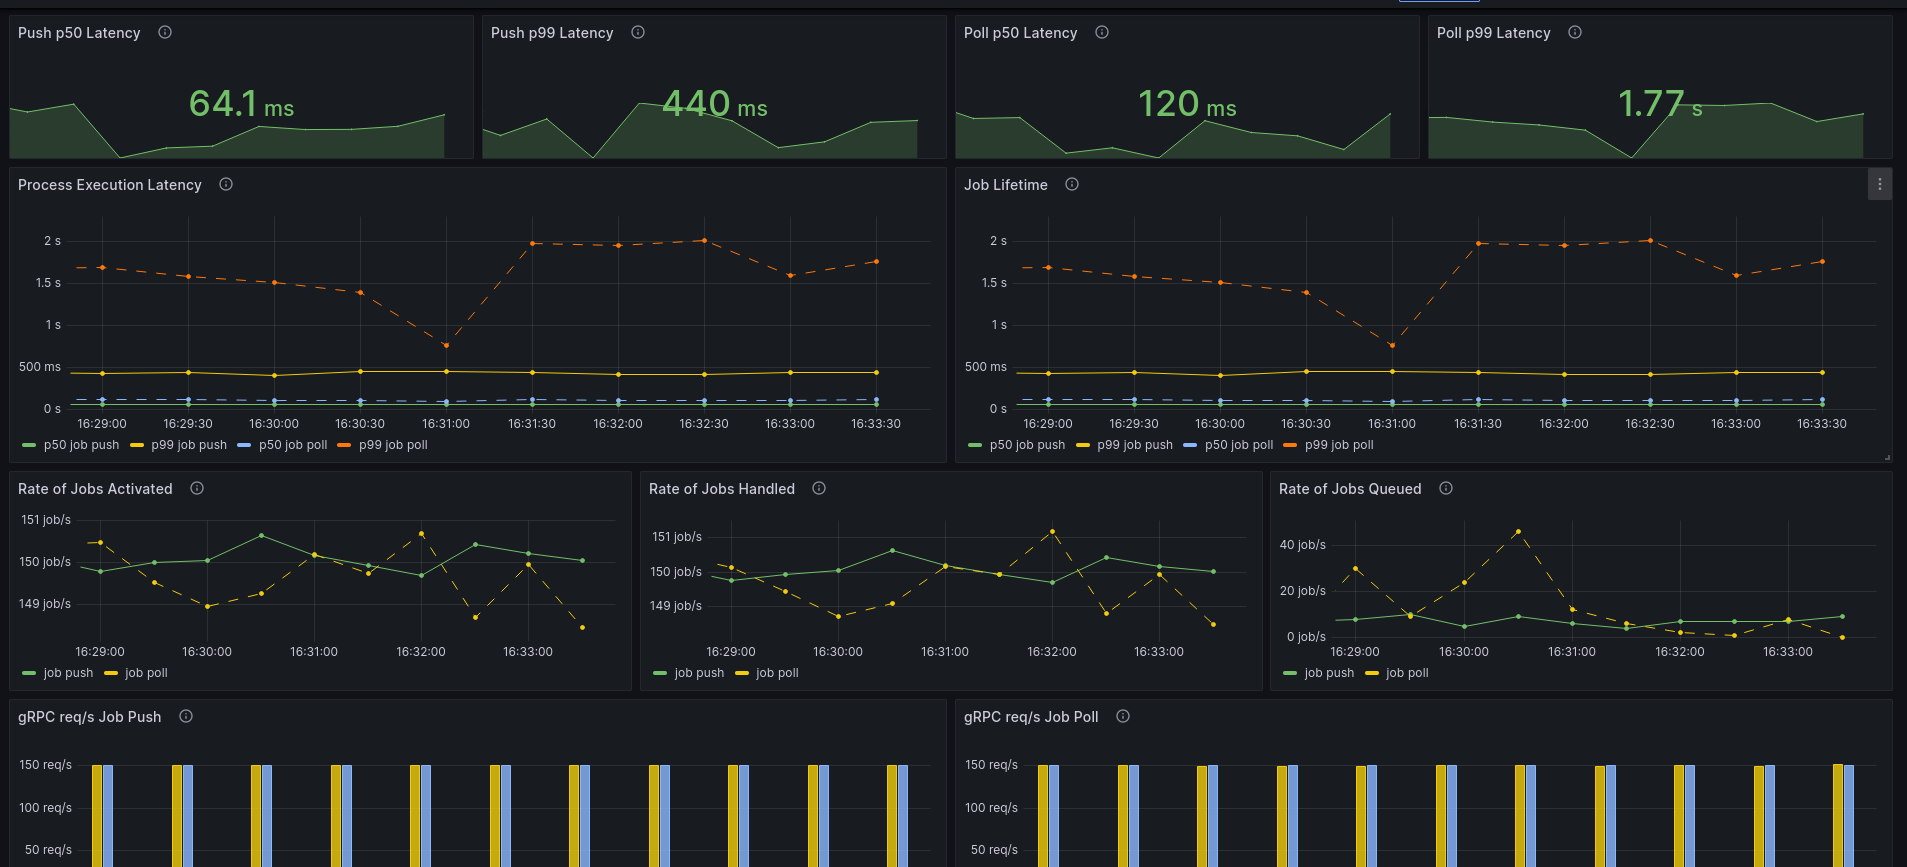1907x867 pixels.
Task: Click the 149 job/s axis label in Jobs Handled
Action: coord(676,606)
